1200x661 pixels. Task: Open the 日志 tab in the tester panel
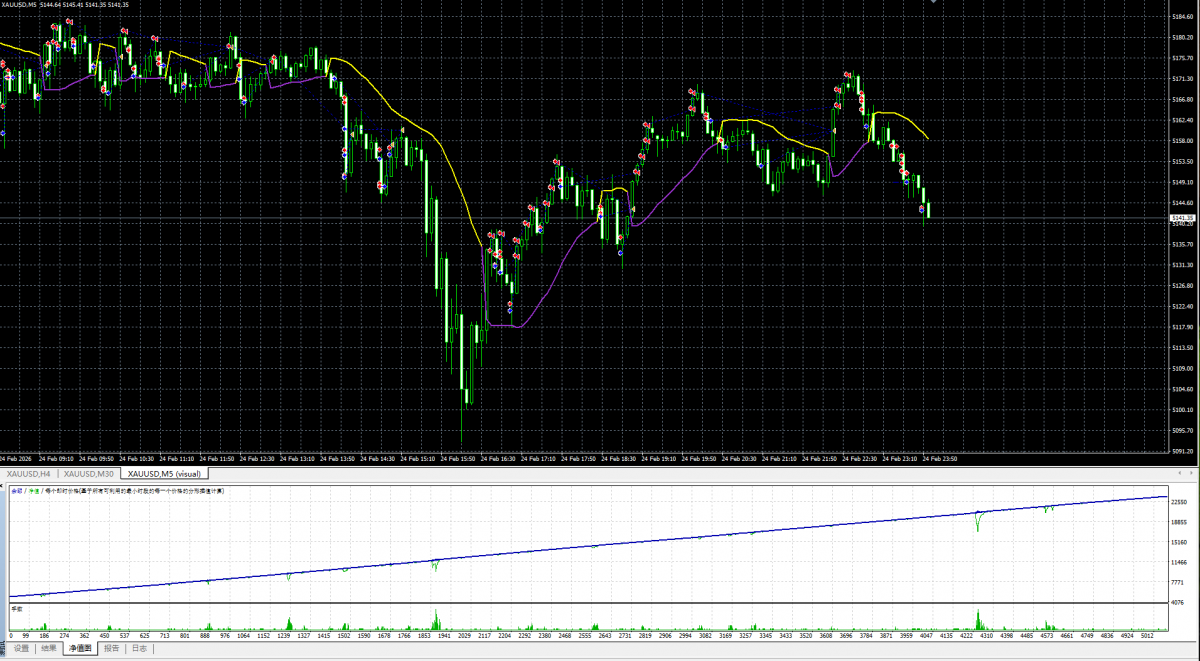[x=139, y=649]
